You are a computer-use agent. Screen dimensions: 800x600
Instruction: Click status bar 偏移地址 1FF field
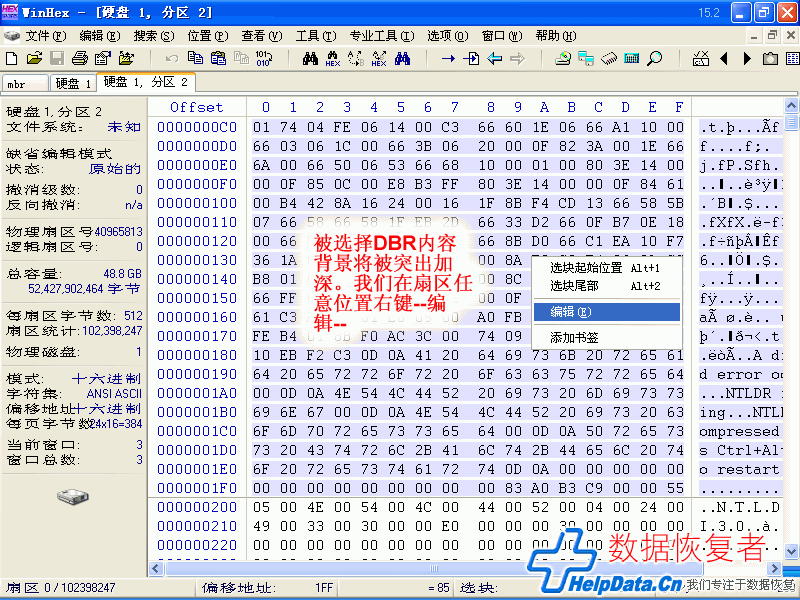coord(267,588)
